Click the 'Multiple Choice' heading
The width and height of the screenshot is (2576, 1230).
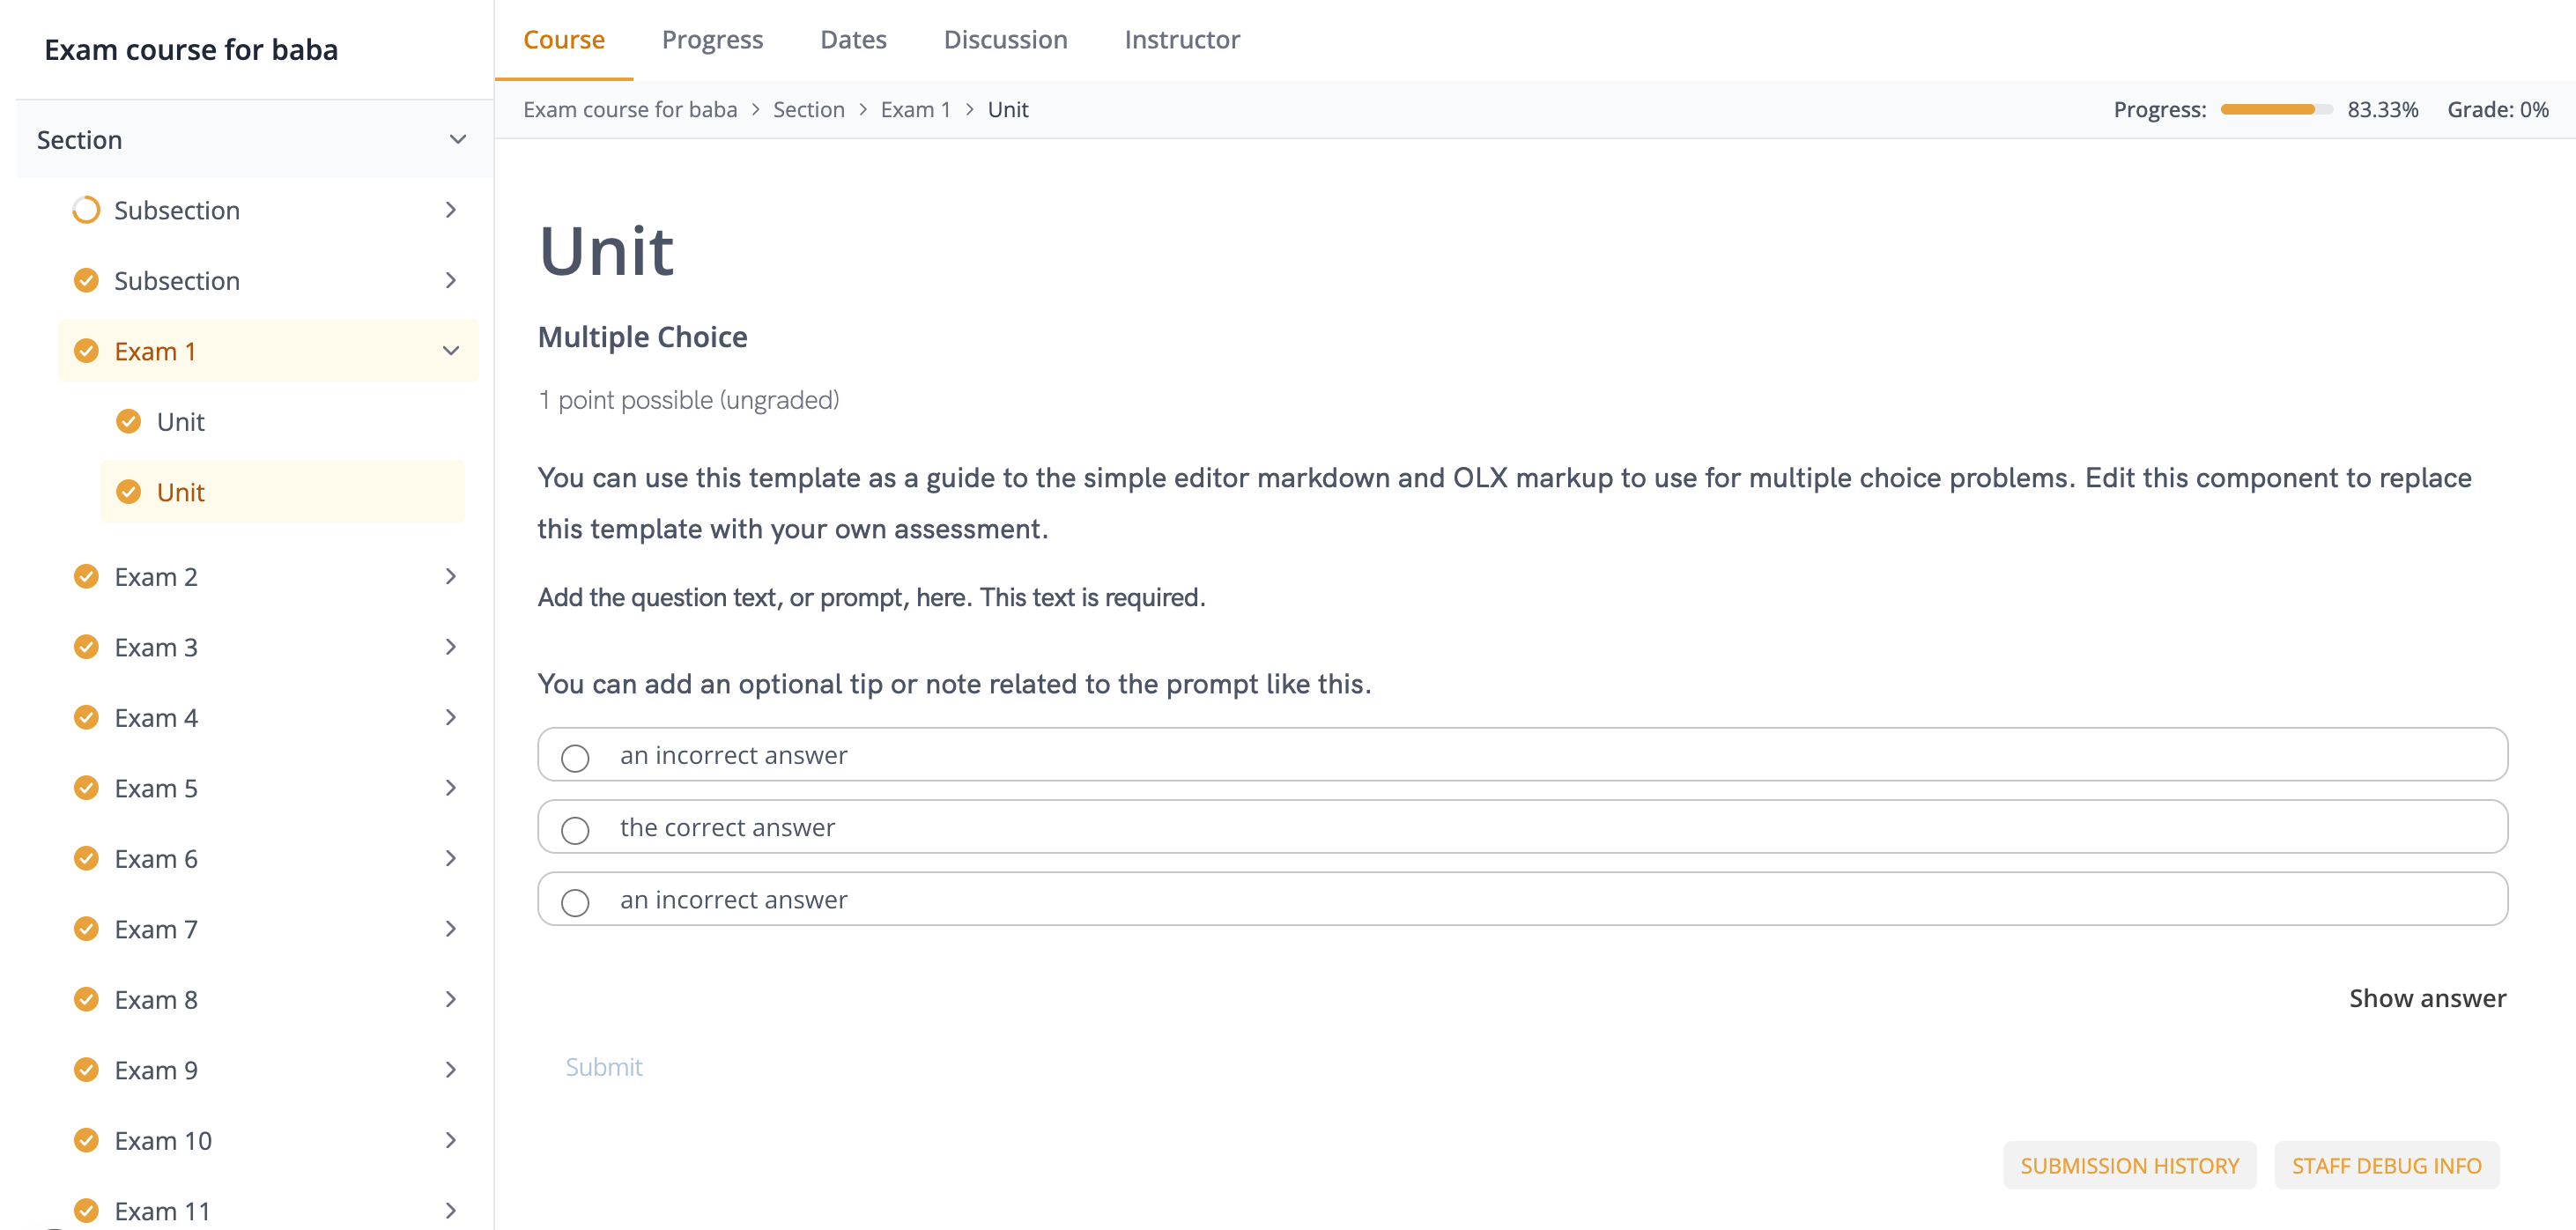[642, 336]
